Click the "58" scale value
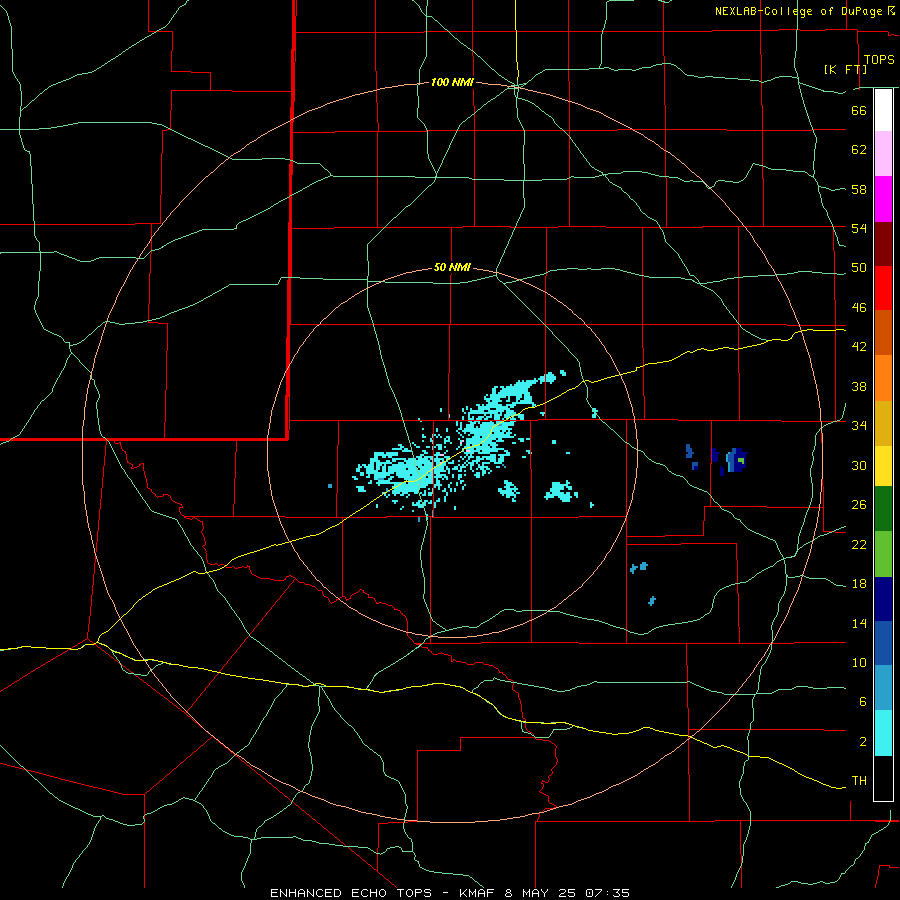 [859, 189]
